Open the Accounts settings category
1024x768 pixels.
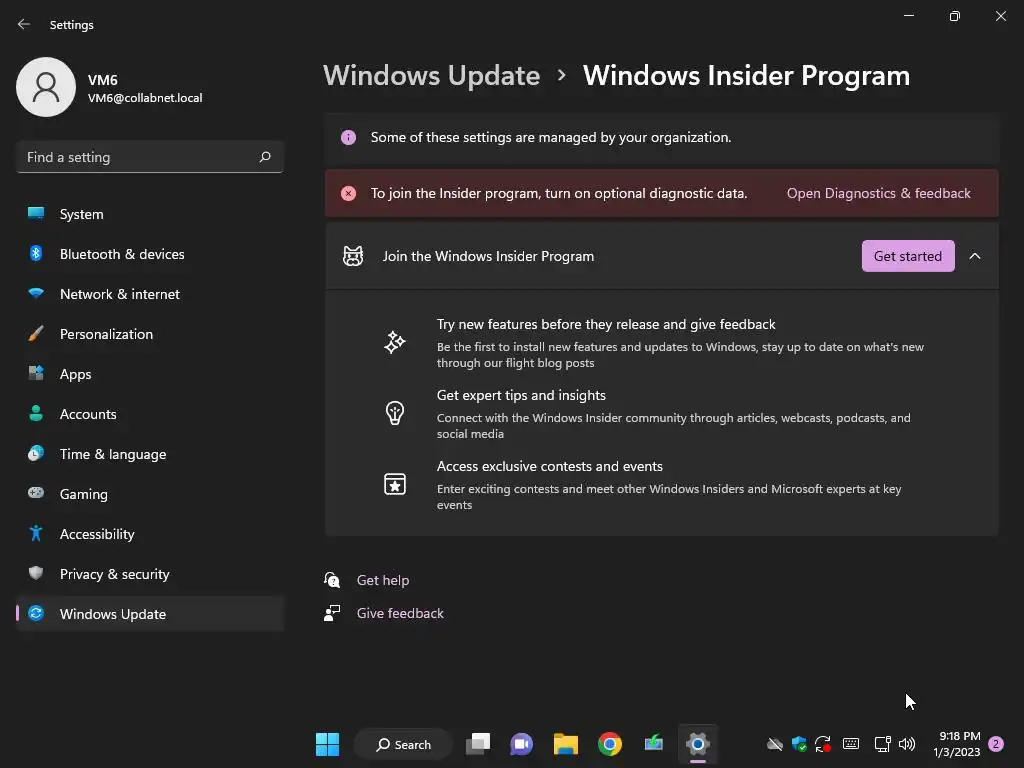click(x=150, y=414)
